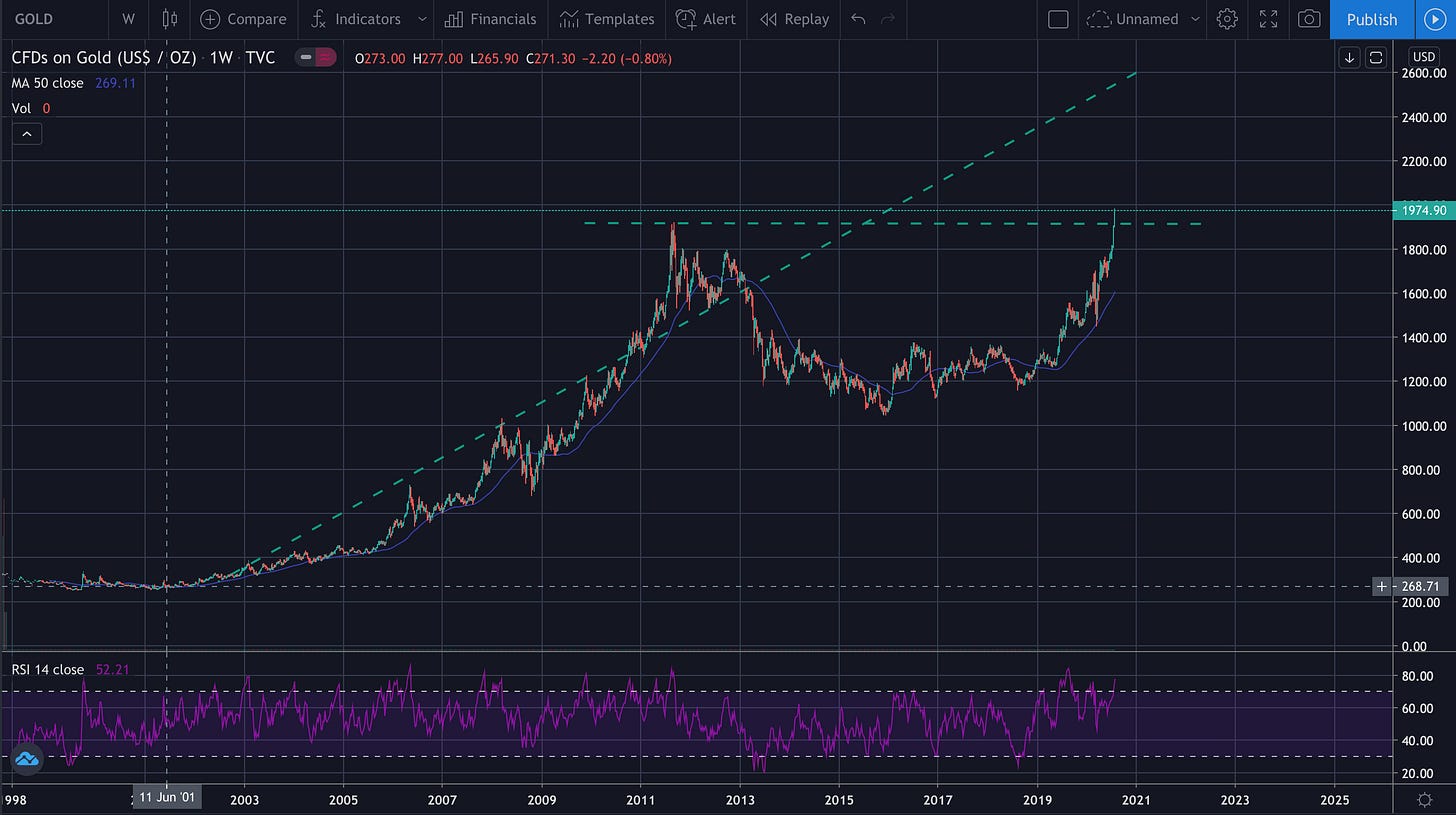Click 2600.00 on the price scale
This screenshot has width=1456, height=815.
(x=1423, y=73)
